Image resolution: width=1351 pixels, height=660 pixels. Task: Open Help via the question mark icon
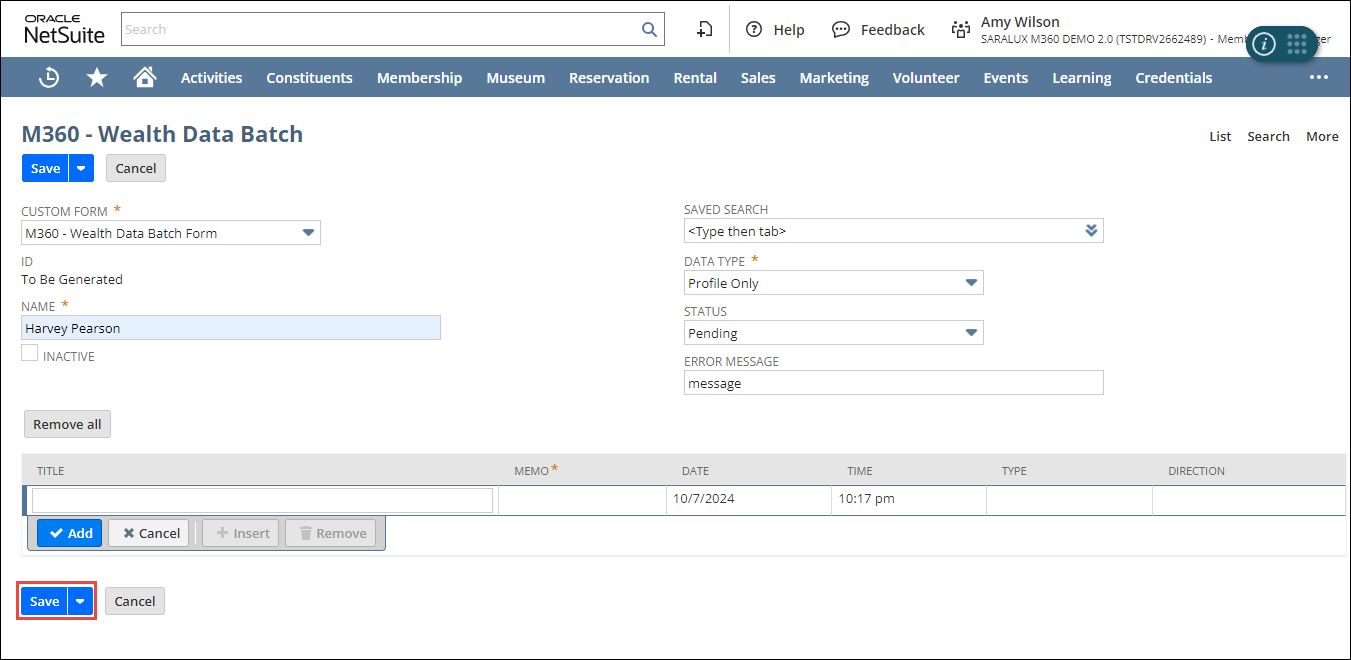pos(754,29)
